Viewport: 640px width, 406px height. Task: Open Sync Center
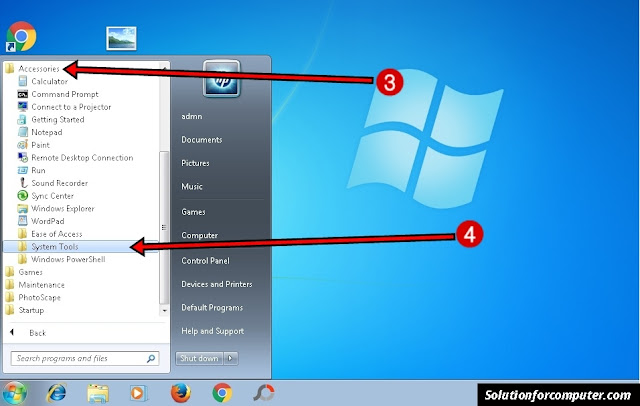tap(46, 195)
